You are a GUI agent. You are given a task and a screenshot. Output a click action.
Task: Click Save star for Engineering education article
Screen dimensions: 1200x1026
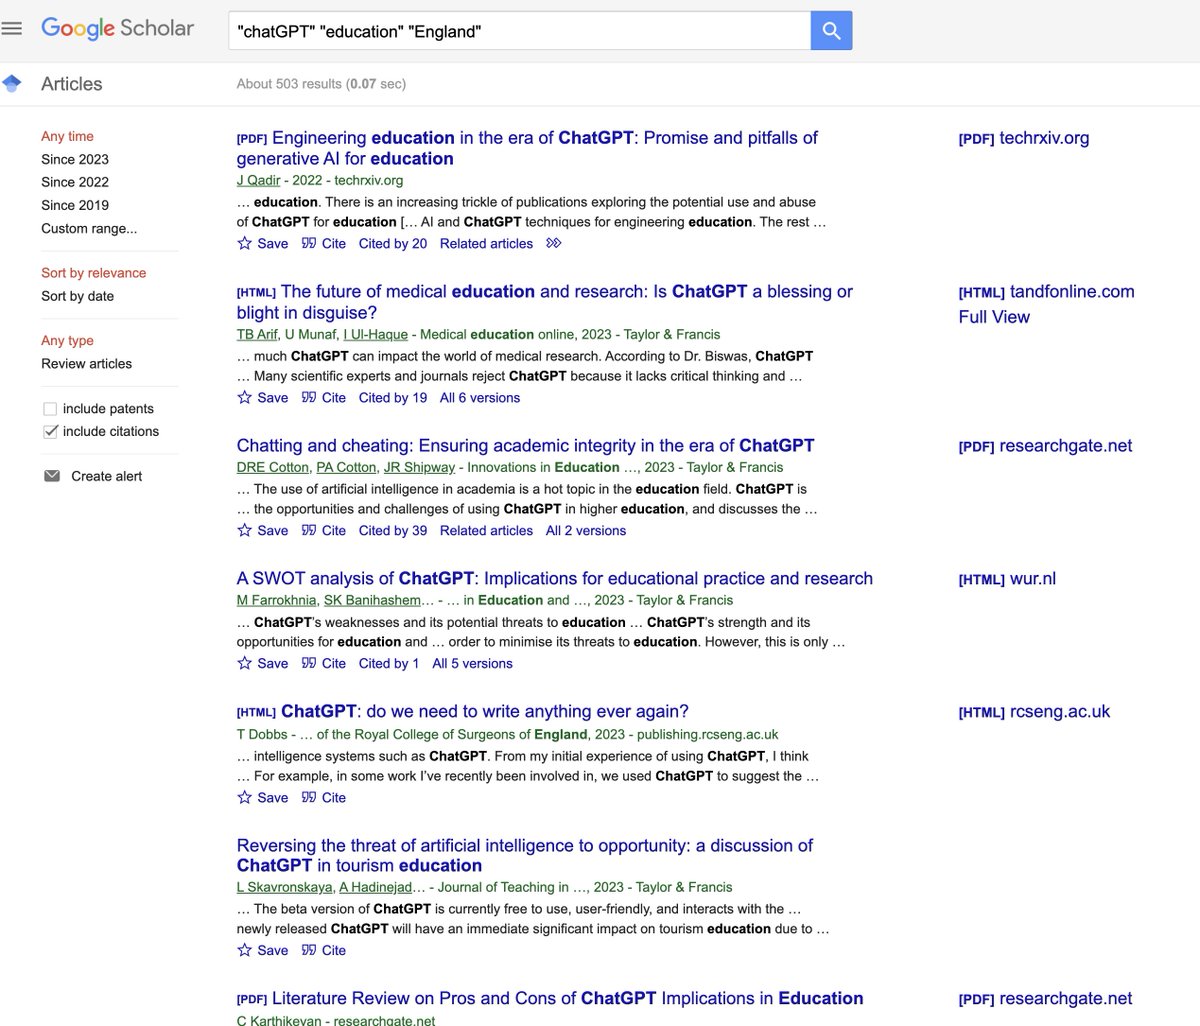244,243
